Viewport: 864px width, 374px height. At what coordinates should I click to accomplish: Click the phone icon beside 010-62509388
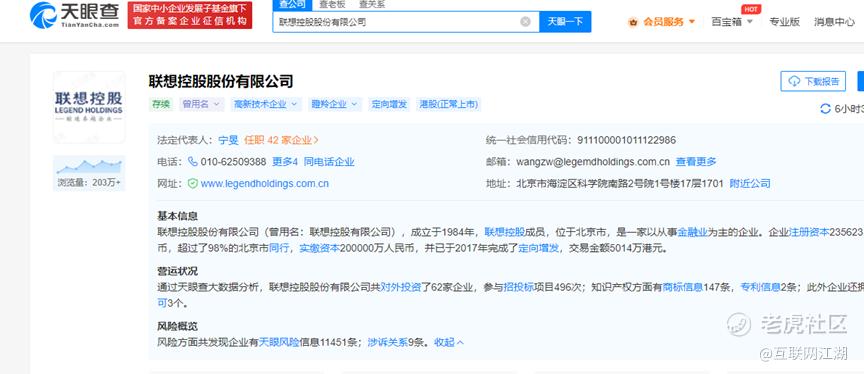(x=193, y=161)
